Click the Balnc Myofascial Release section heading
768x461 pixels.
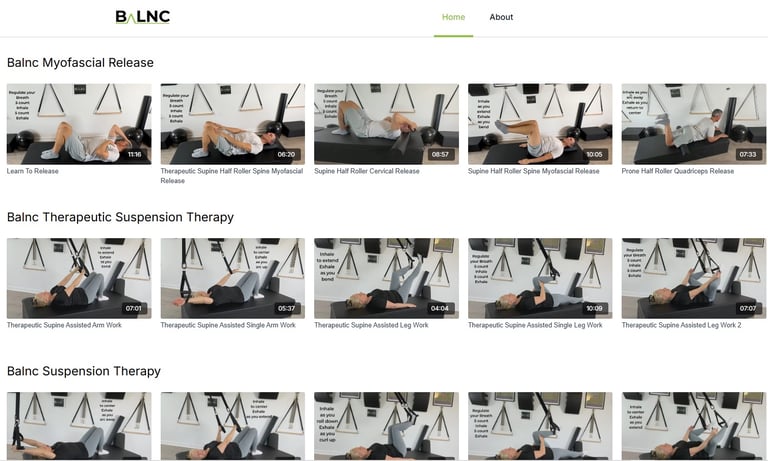(x=80, y=63)
